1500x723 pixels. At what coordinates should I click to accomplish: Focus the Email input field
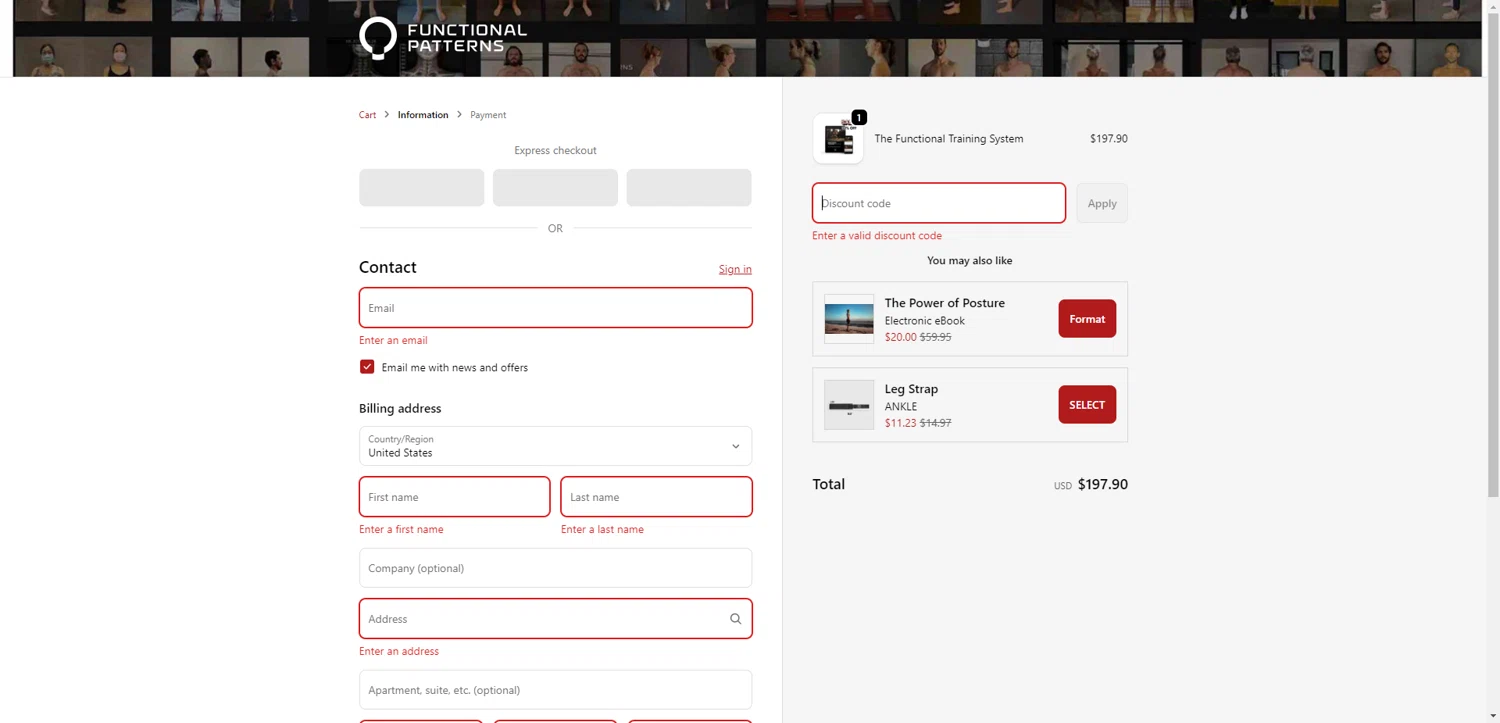tap(555, 308)
